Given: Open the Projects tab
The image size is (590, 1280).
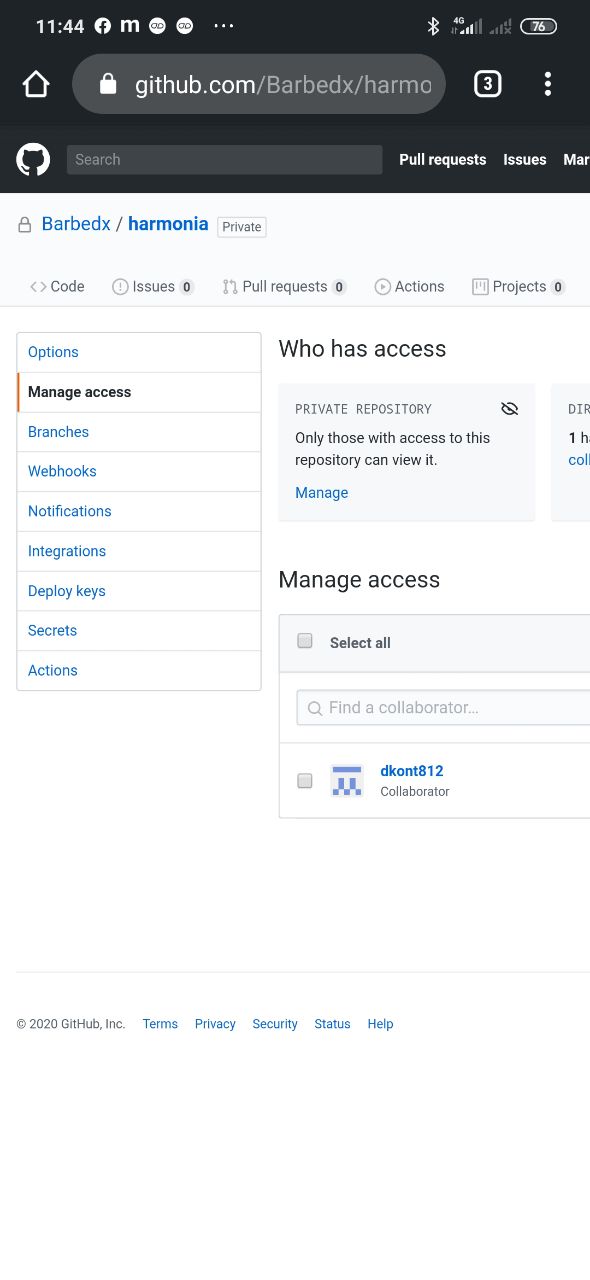Looking at the screenshot, I should 519,287.
